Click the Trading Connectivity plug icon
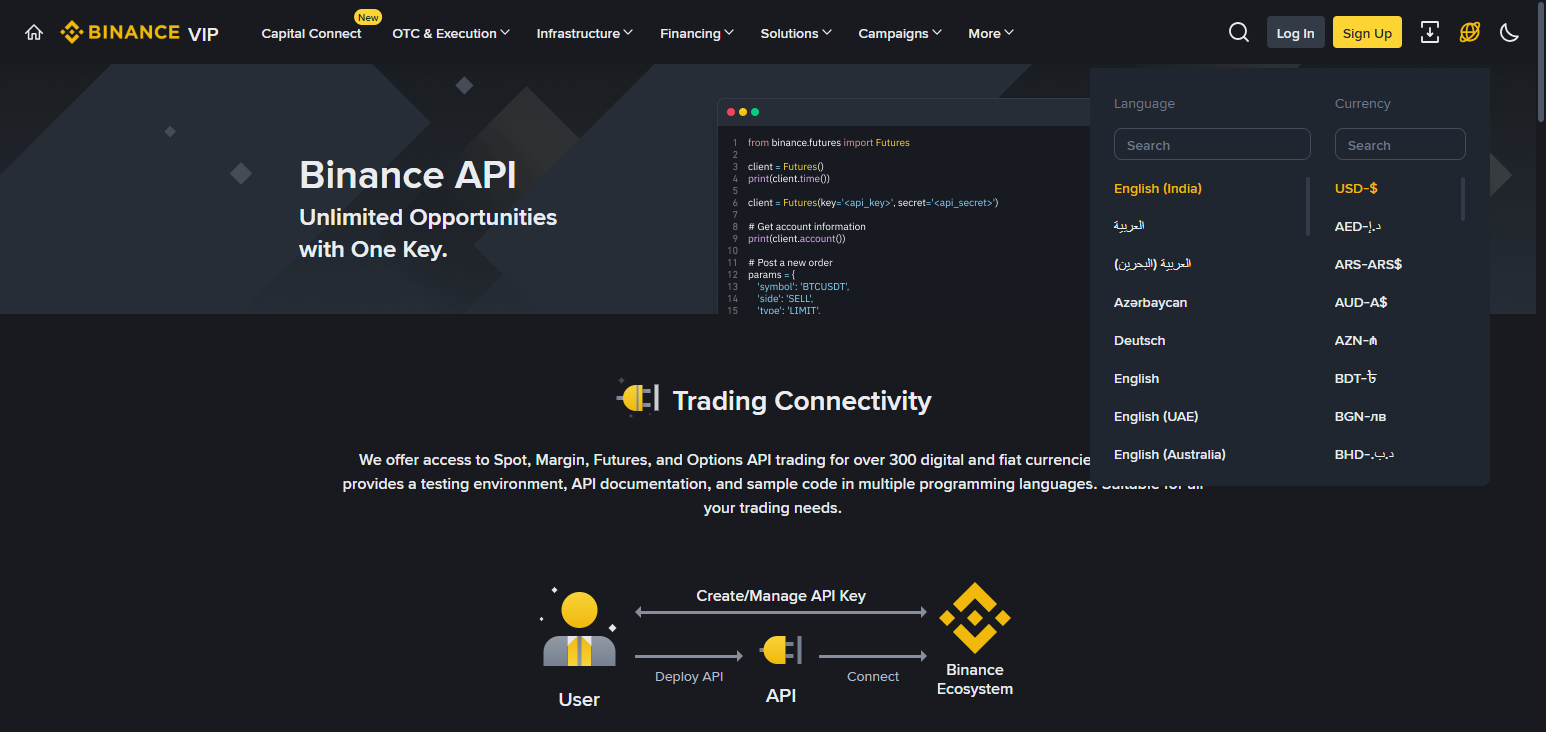 click(x=638, y=398)
